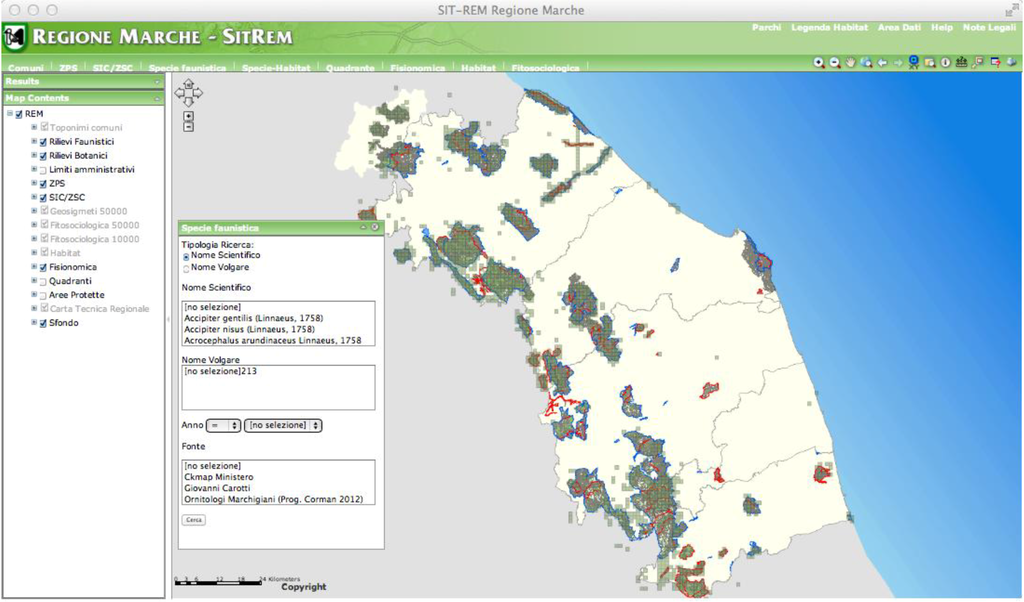Select the identify info tool
Screen dimensions: 1024x602
tap(945, 62)
